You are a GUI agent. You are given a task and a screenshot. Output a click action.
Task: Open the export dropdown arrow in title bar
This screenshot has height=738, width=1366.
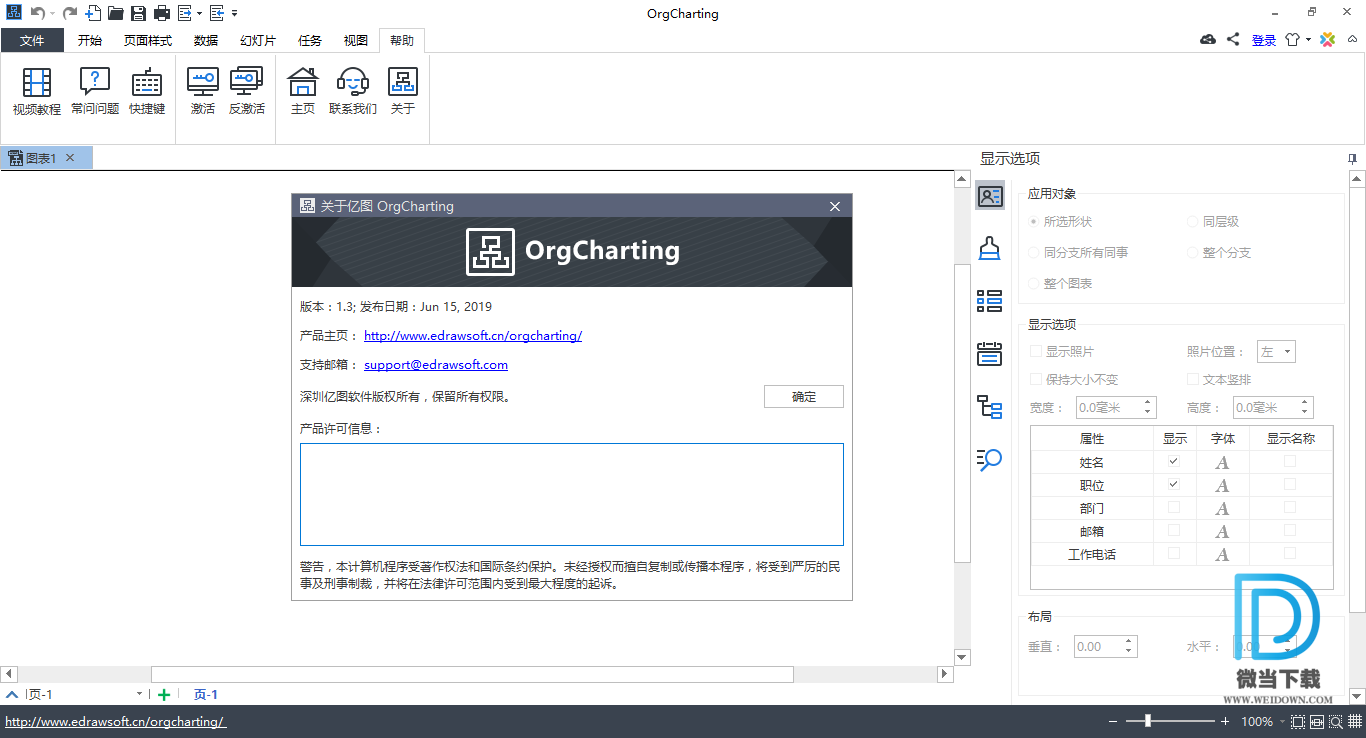[199, 14]
